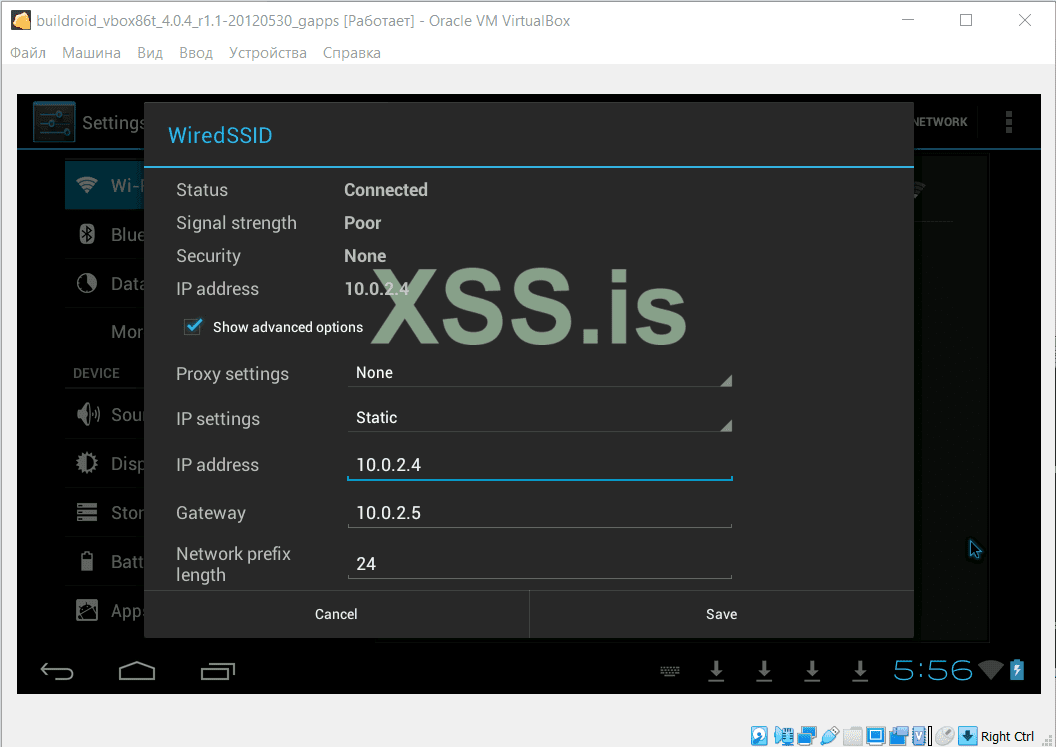
Task: Open the IP settings Static dropdown
Action: tap(539, 418)
